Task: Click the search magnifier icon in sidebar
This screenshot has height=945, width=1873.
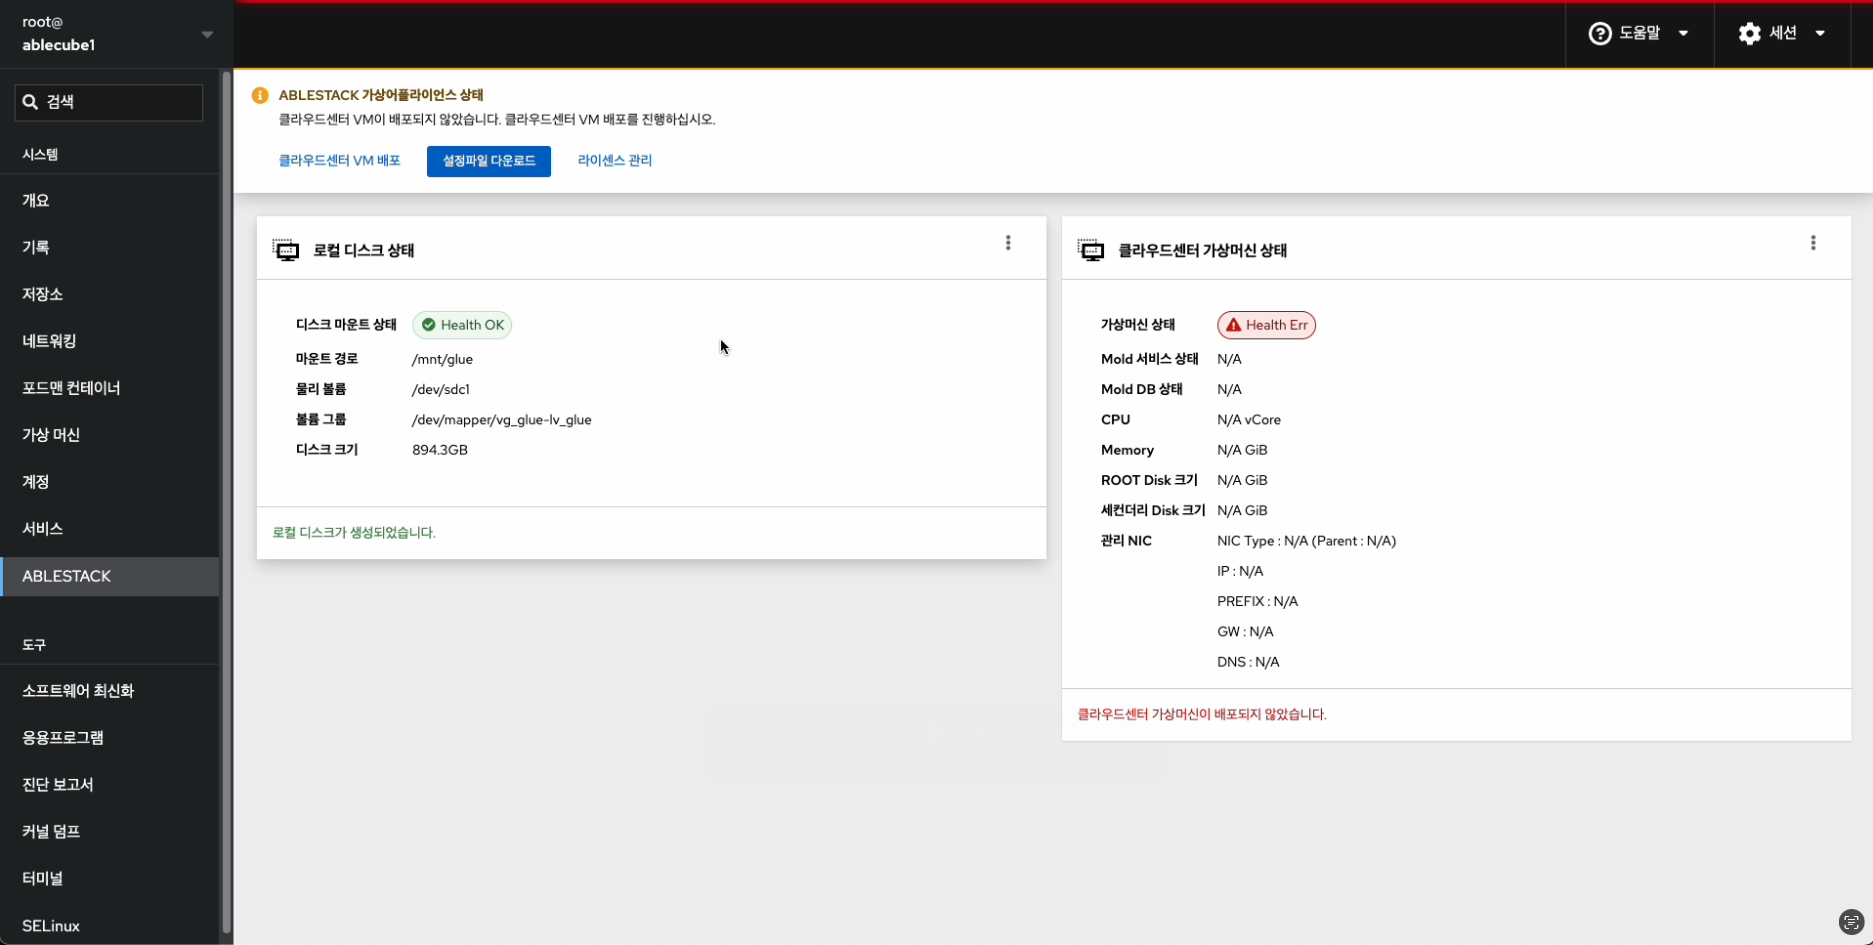Action: pos(30,102)
